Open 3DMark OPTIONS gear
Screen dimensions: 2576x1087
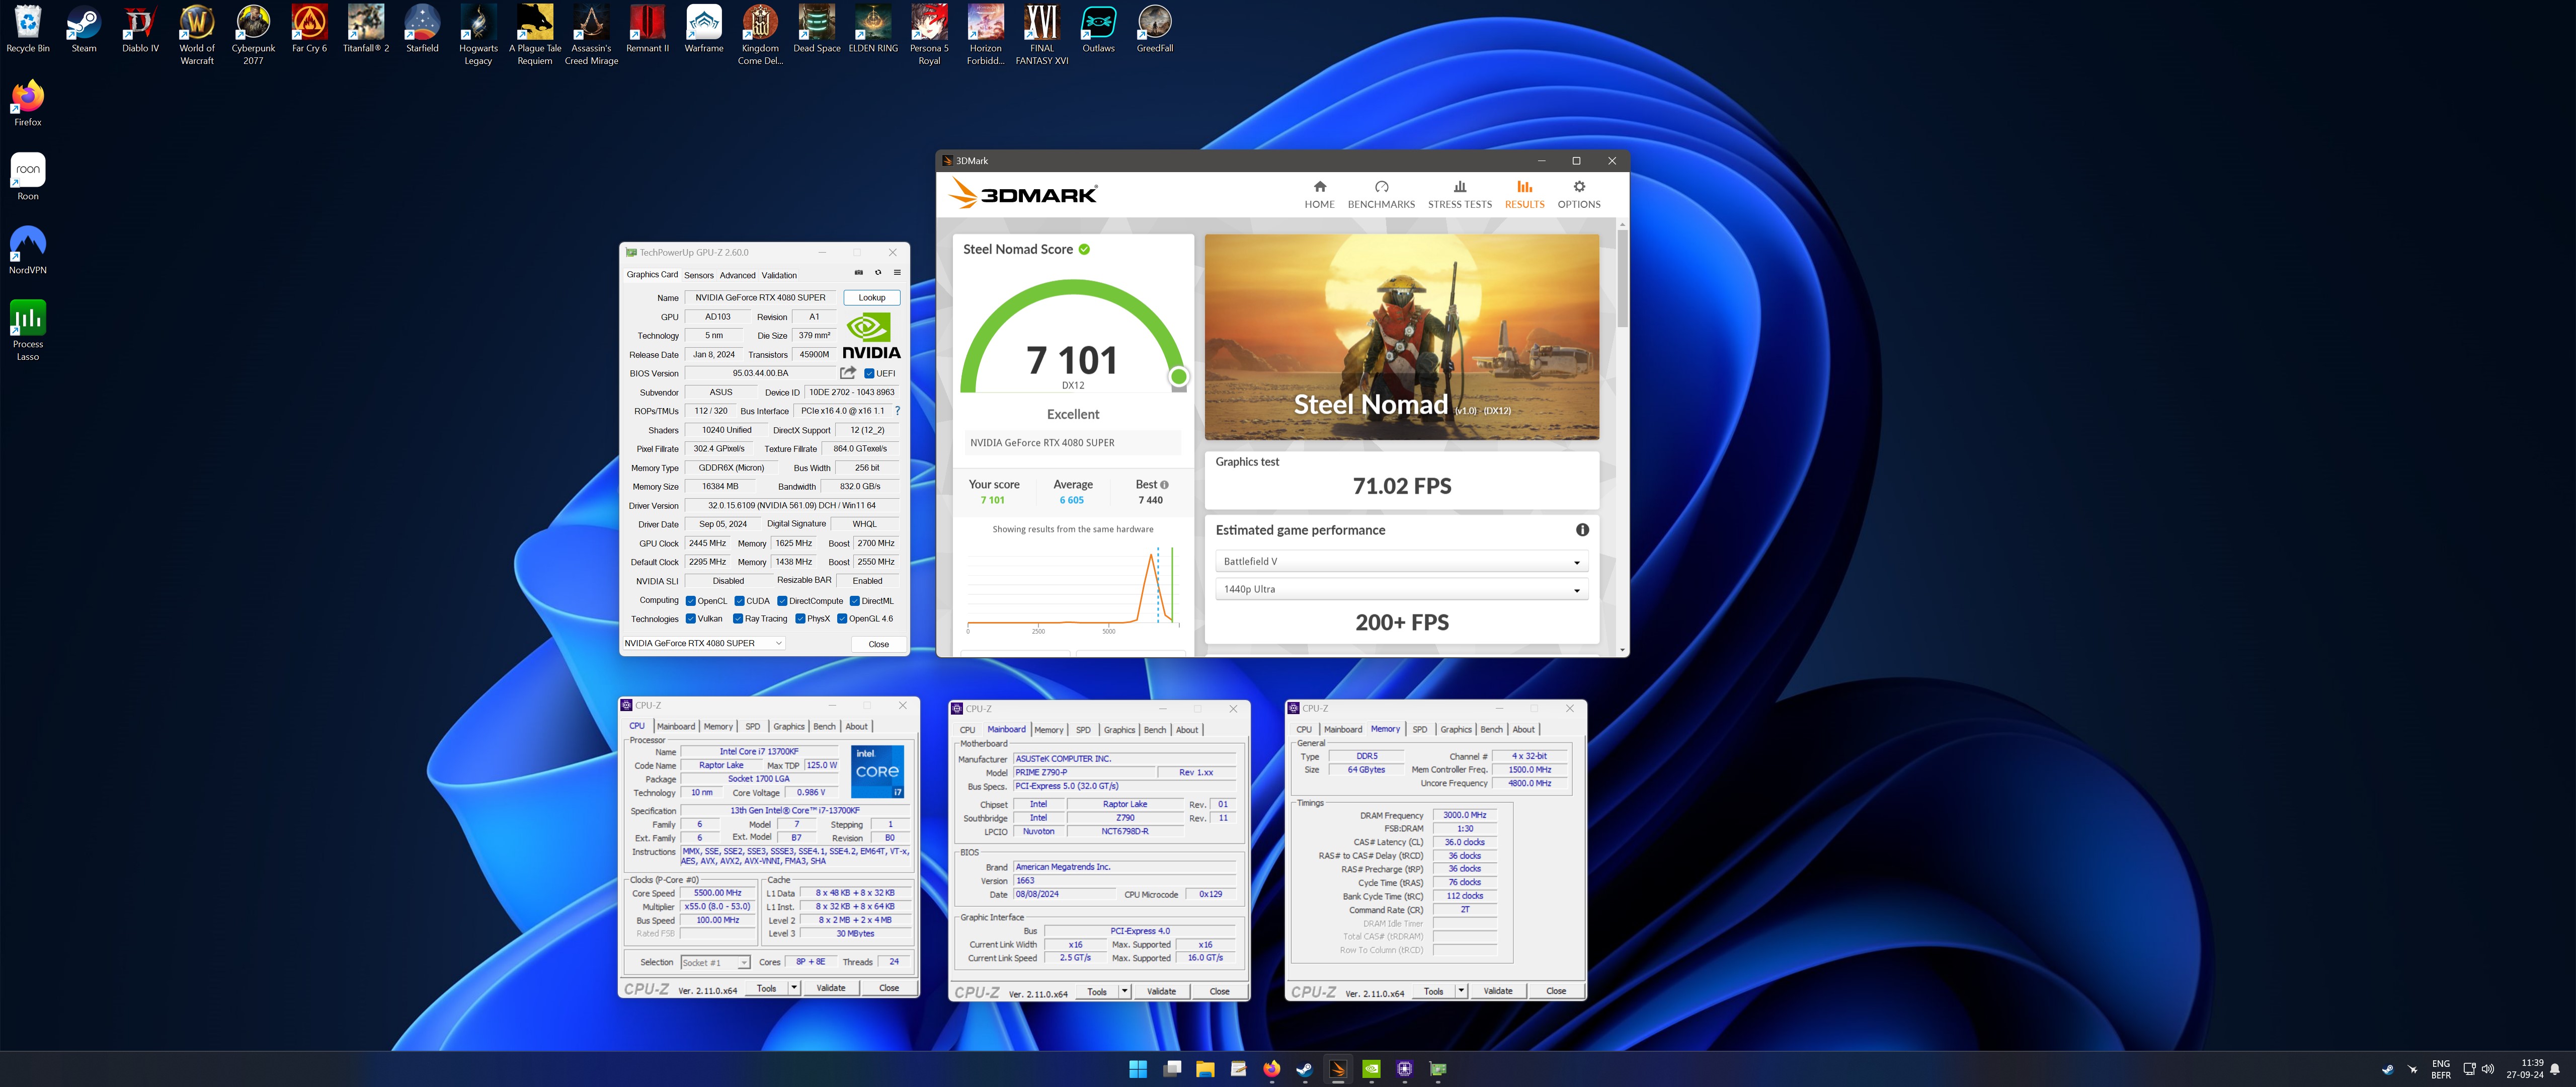[1579, 195]
